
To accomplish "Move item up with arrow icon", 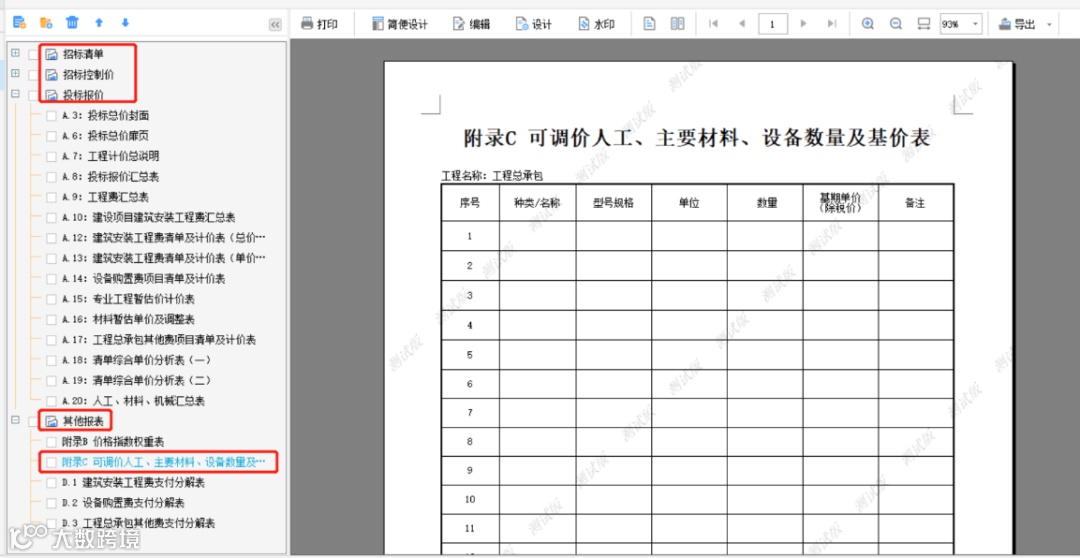I will pyautogui.click(x=98, y=23).
